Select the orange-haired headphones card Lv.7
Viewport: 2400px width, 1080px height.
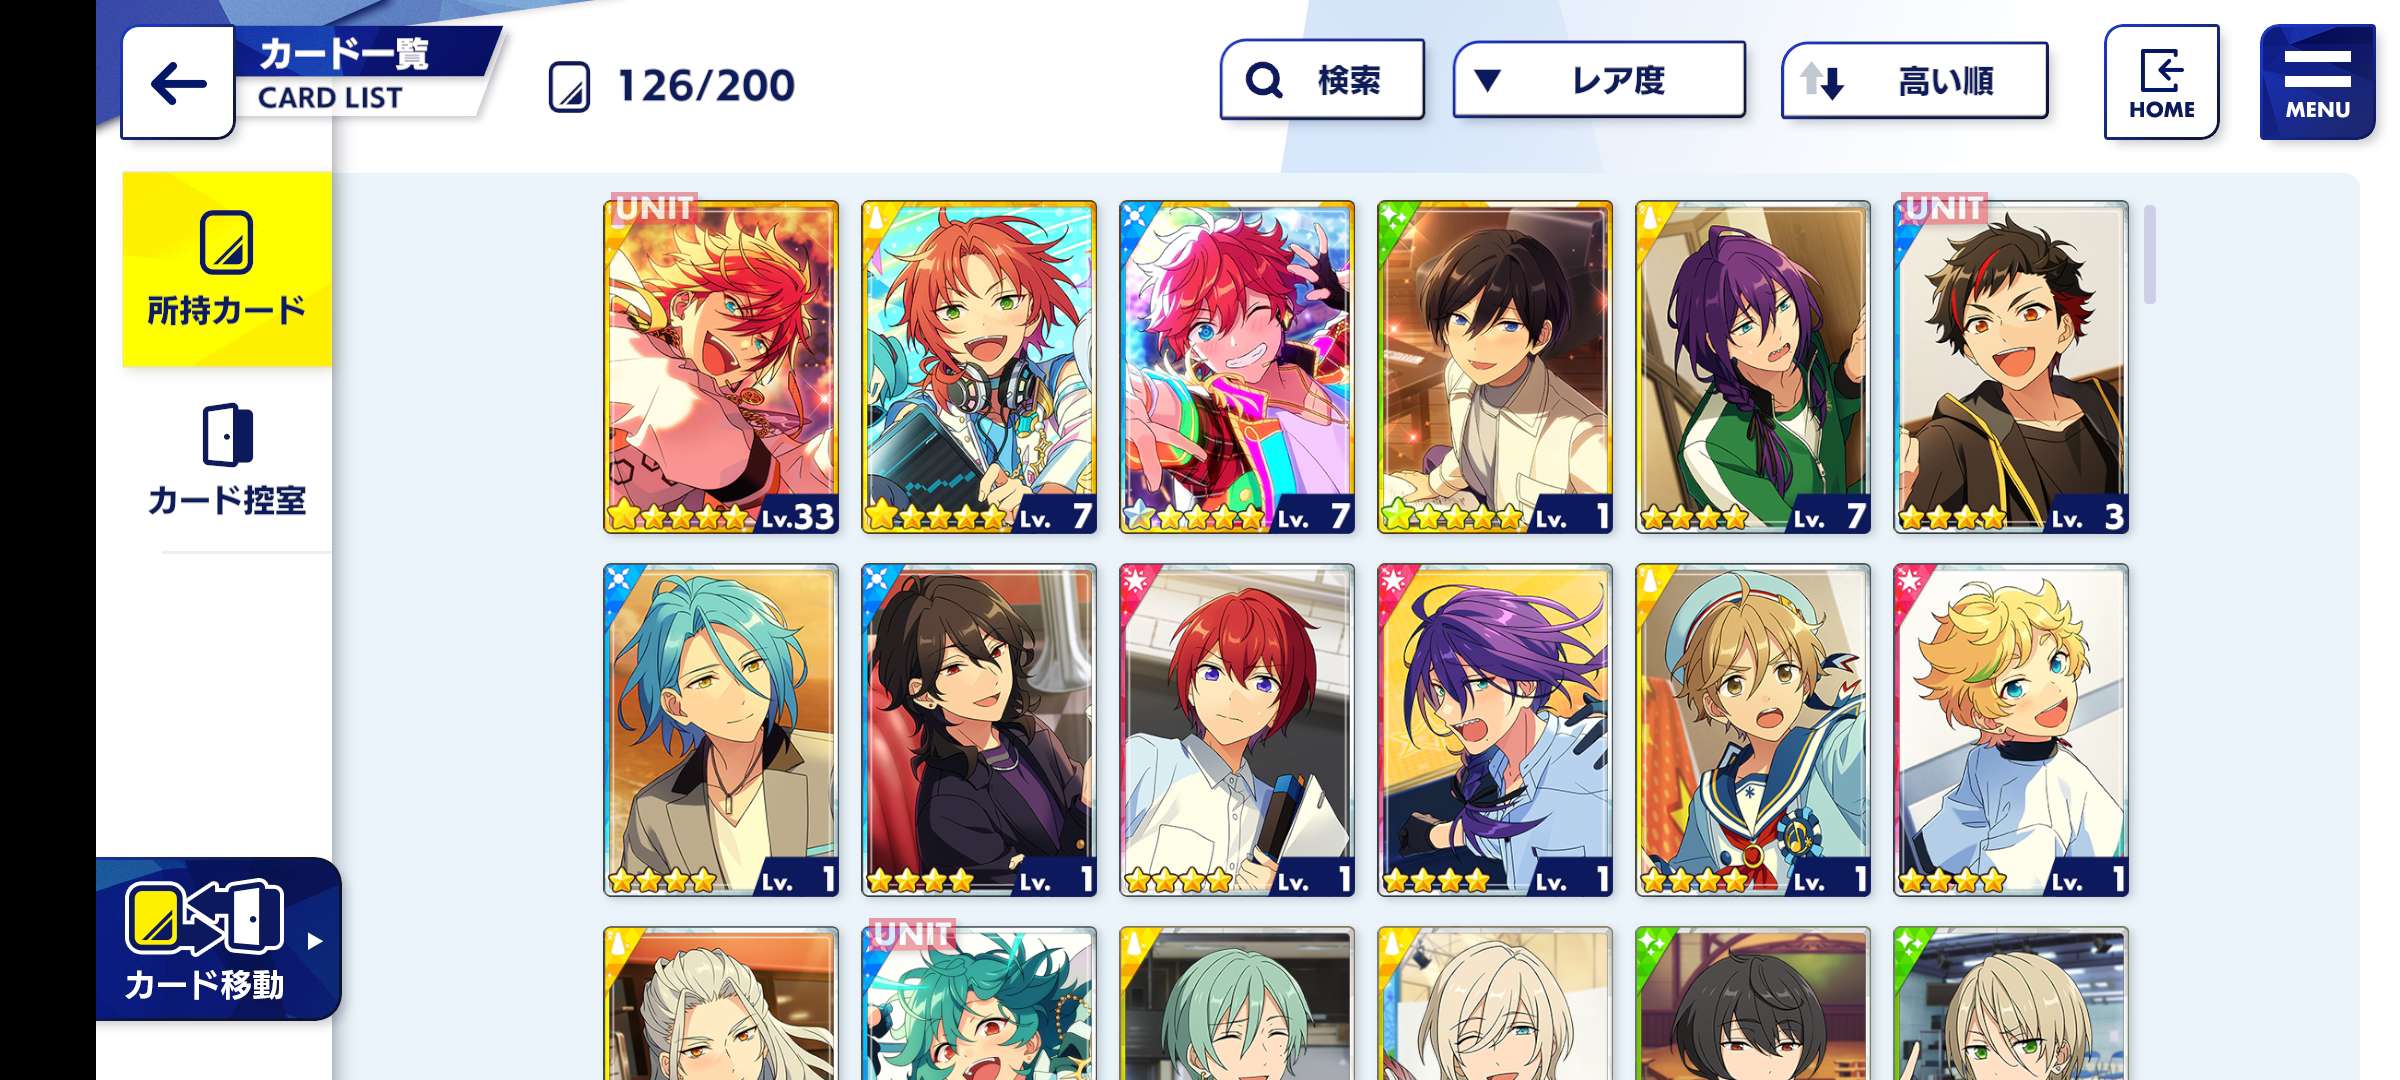click(x=979, y=367)
